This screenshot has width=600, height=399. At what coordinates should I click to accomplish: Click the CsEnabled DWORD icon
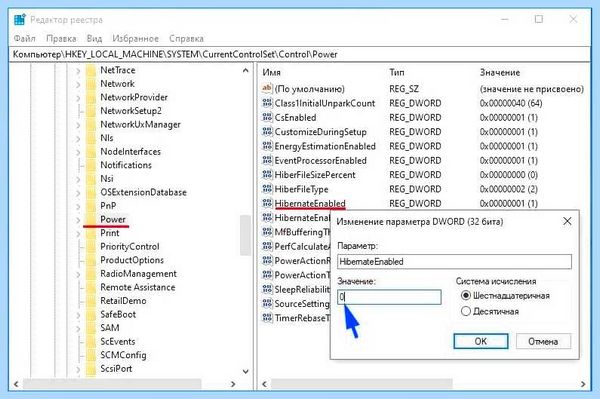tap(267, 117)
